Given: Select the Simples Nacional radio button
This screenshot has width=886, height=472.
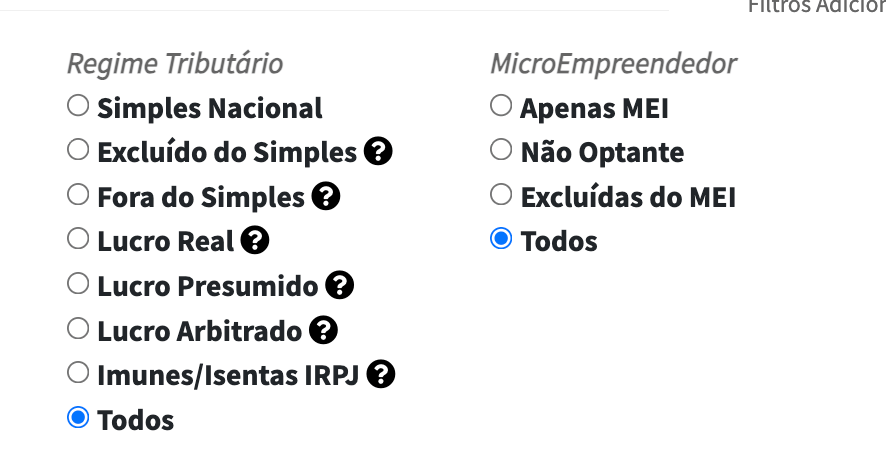Looking at the screenshot, I should pyautogui.click(x=78, y=105).
